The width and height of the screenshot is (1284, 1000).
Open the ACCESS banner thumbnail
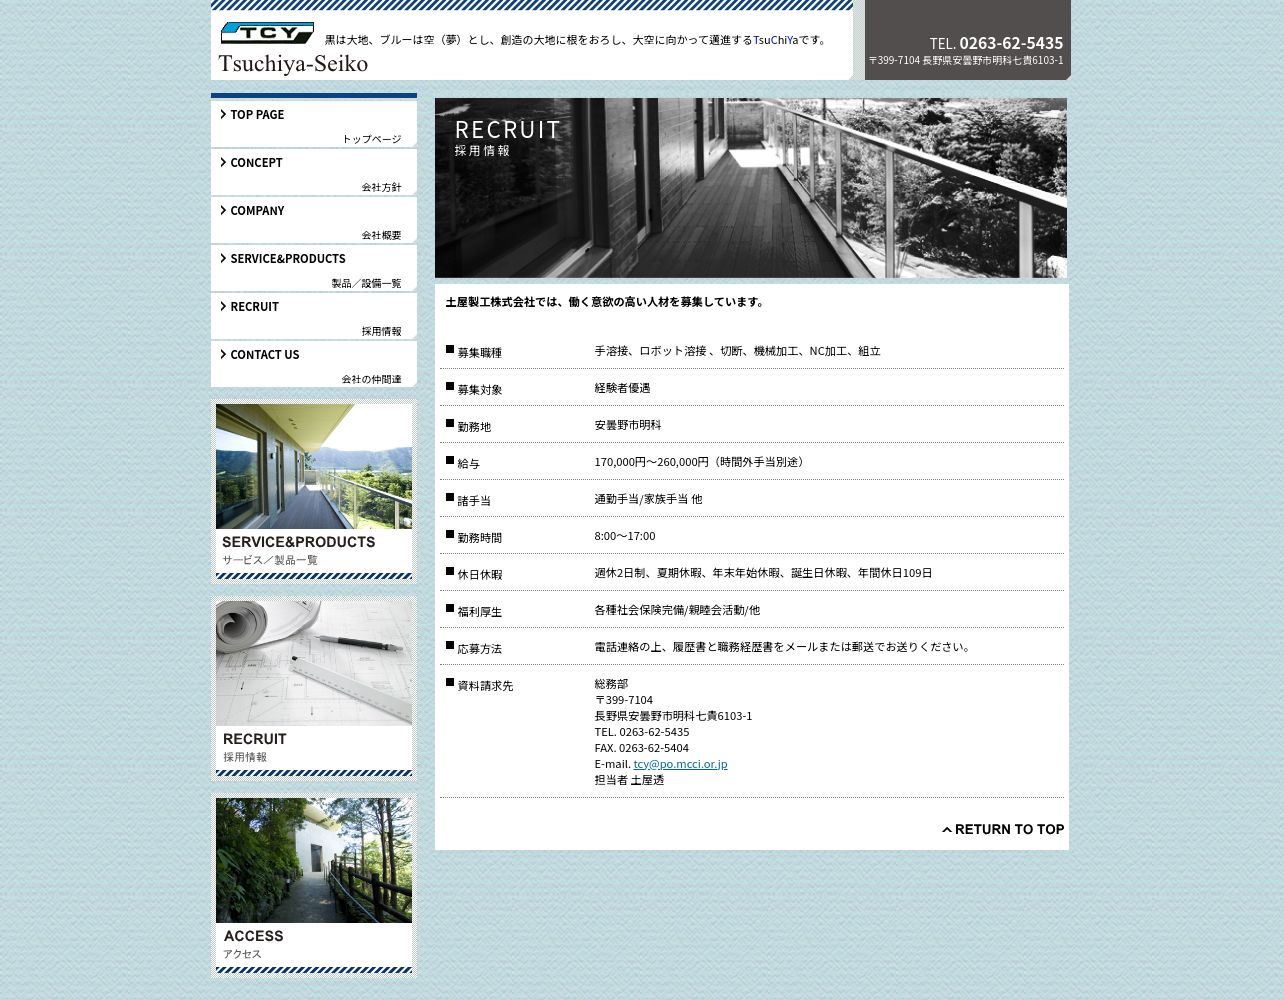coord(314,885)
